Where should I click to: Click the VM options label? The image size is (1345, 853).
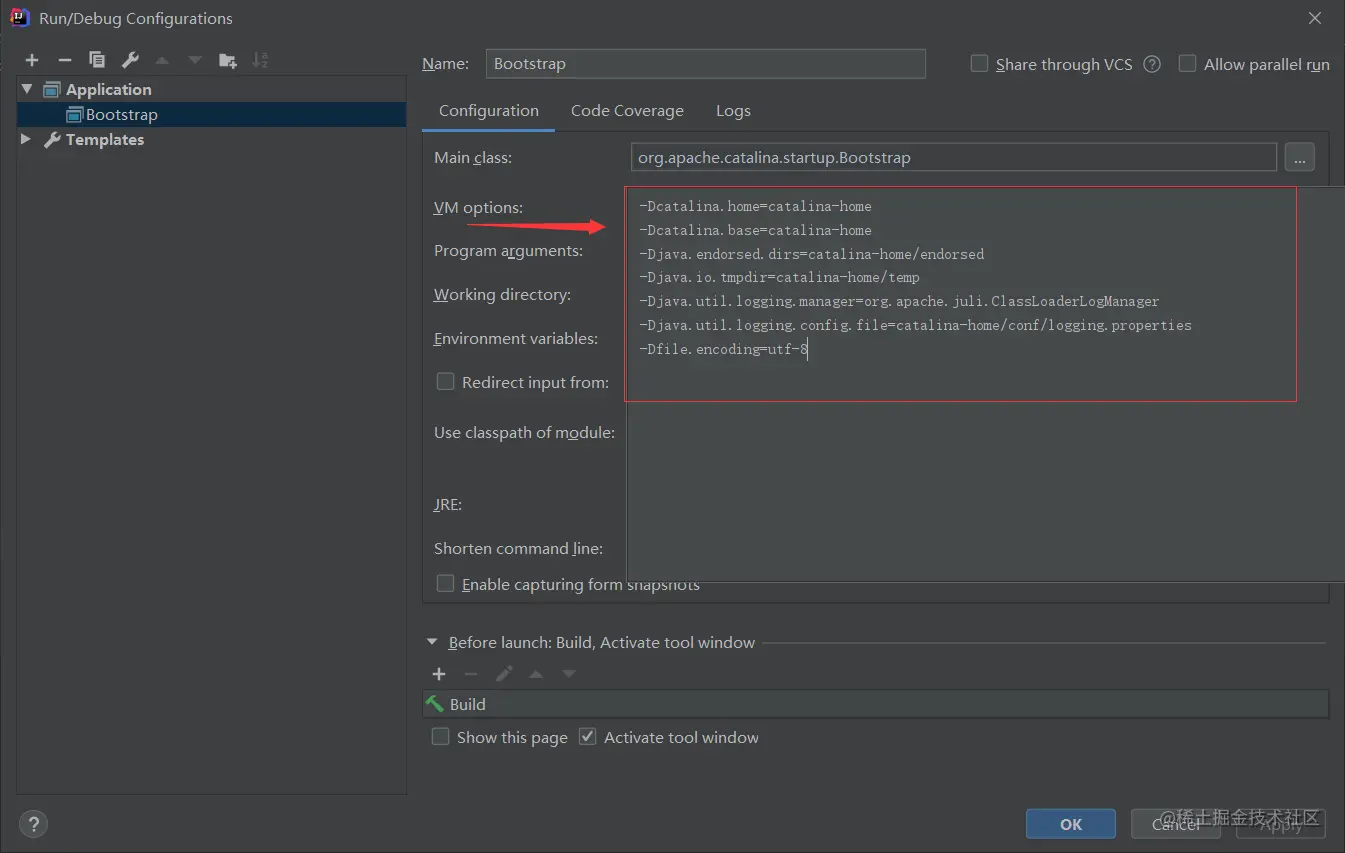click(x=478, y=208)
